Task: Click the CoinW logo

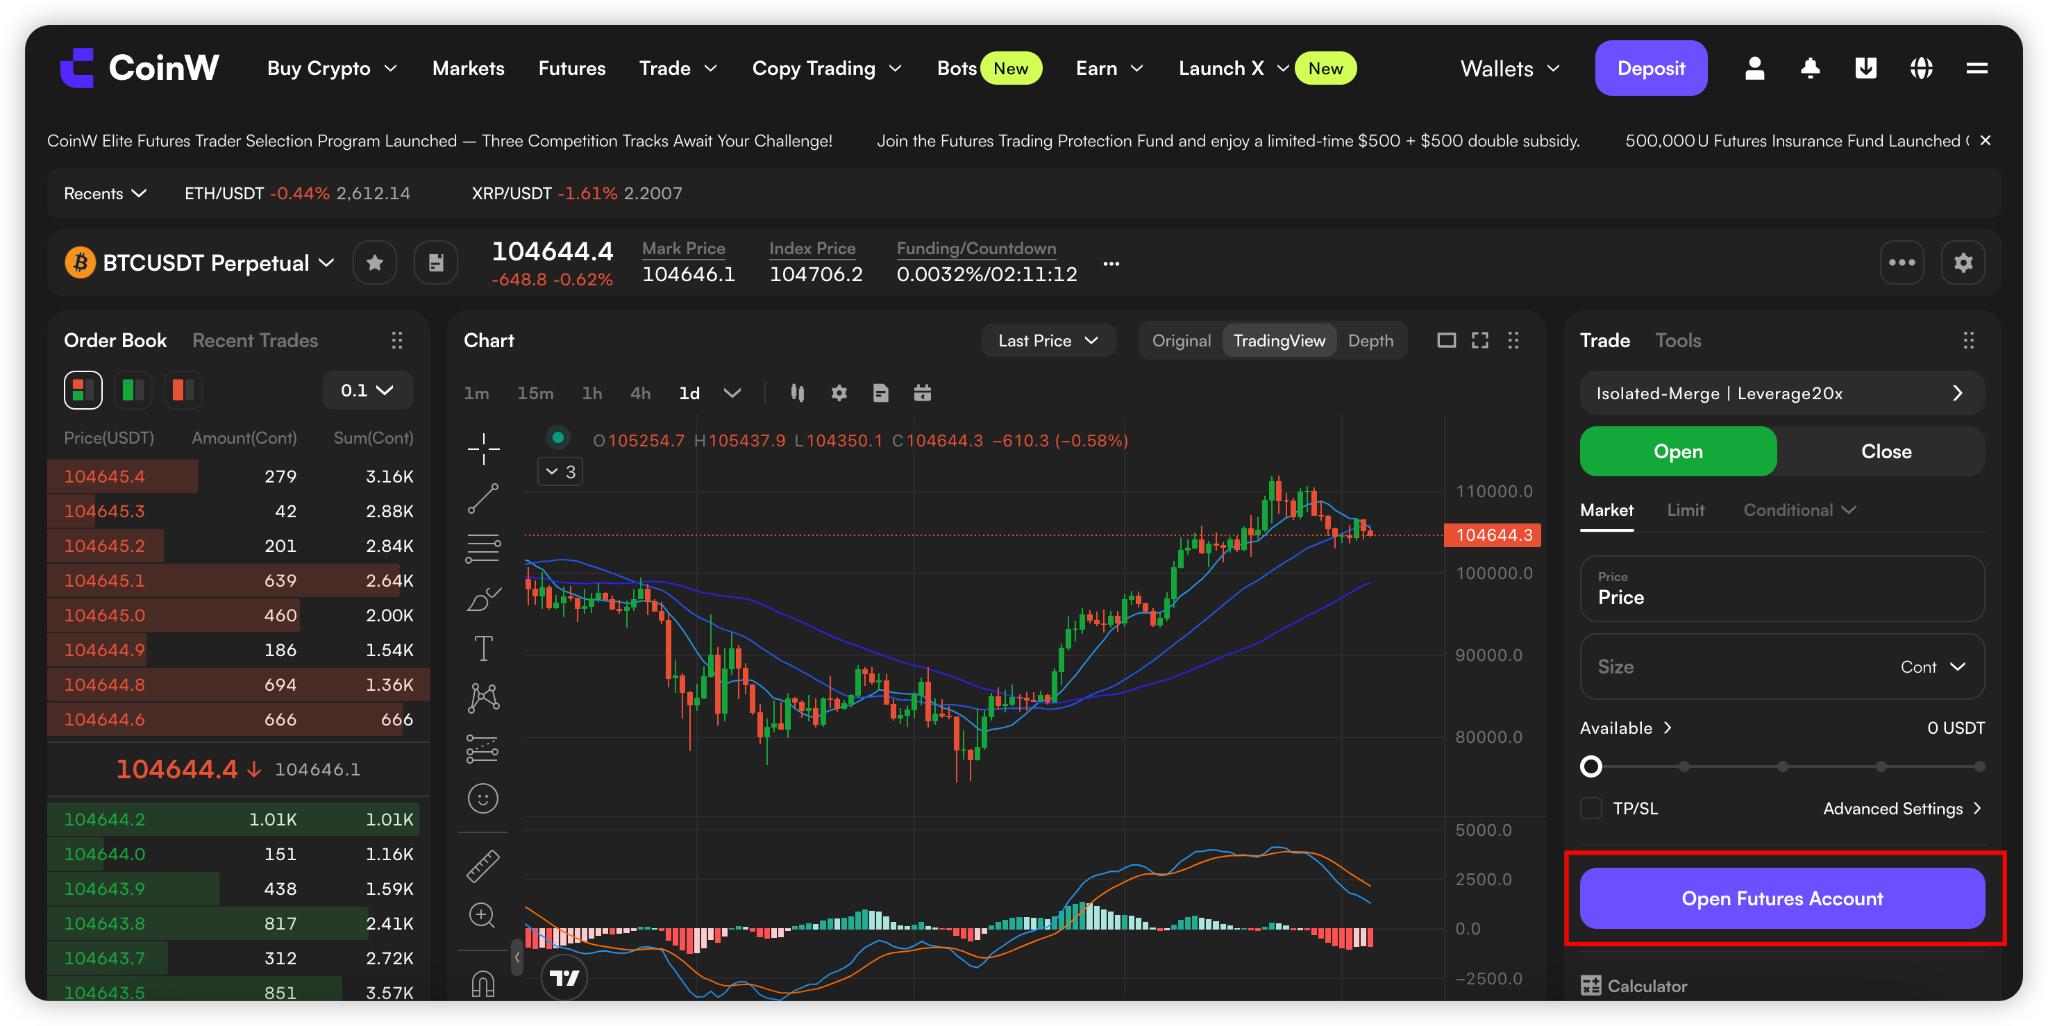Action: coord(139,68)
